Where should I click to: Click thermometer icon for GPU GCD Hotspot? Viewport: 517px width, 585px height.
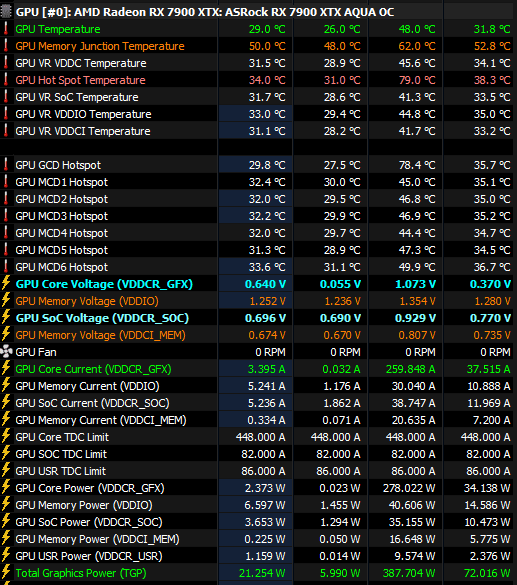(6, 165)
